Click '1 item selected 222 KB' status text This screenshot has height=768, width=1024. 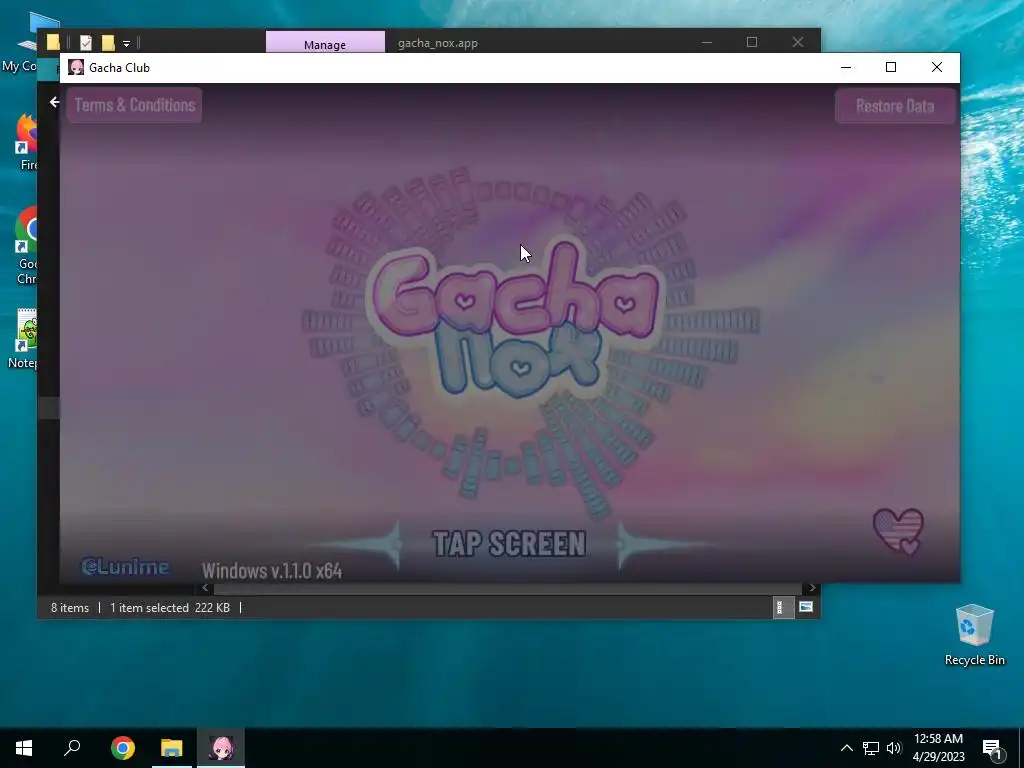[x=170, y=607]
